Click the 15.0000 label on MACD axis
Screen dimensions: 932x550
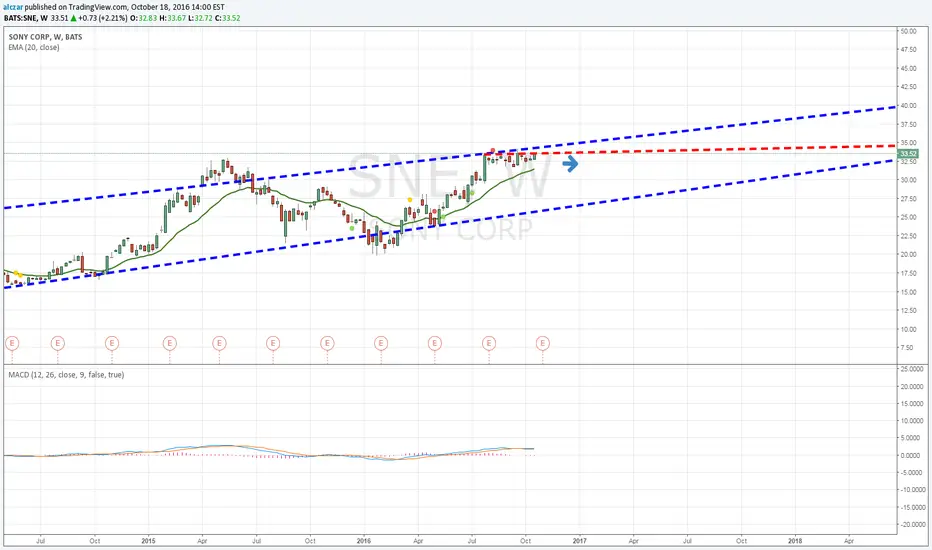click(x=912, y=403)
